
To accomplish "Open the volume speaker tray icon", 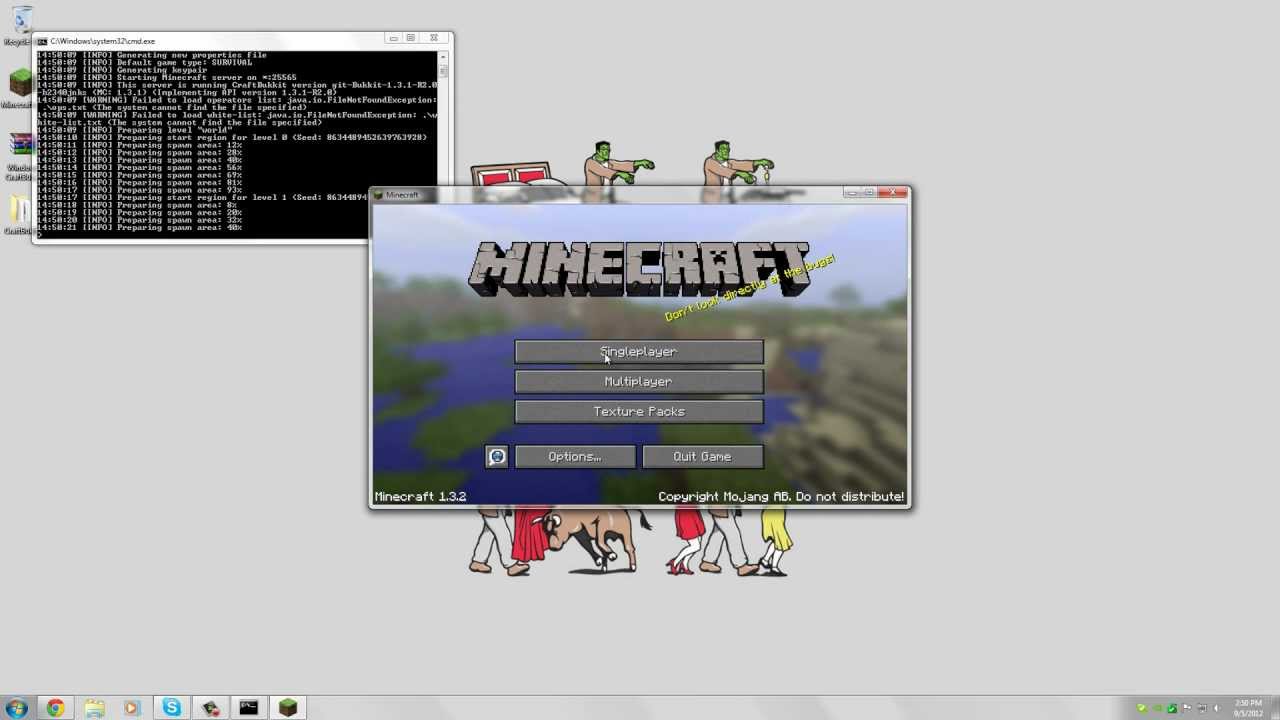I will 1216,708.
